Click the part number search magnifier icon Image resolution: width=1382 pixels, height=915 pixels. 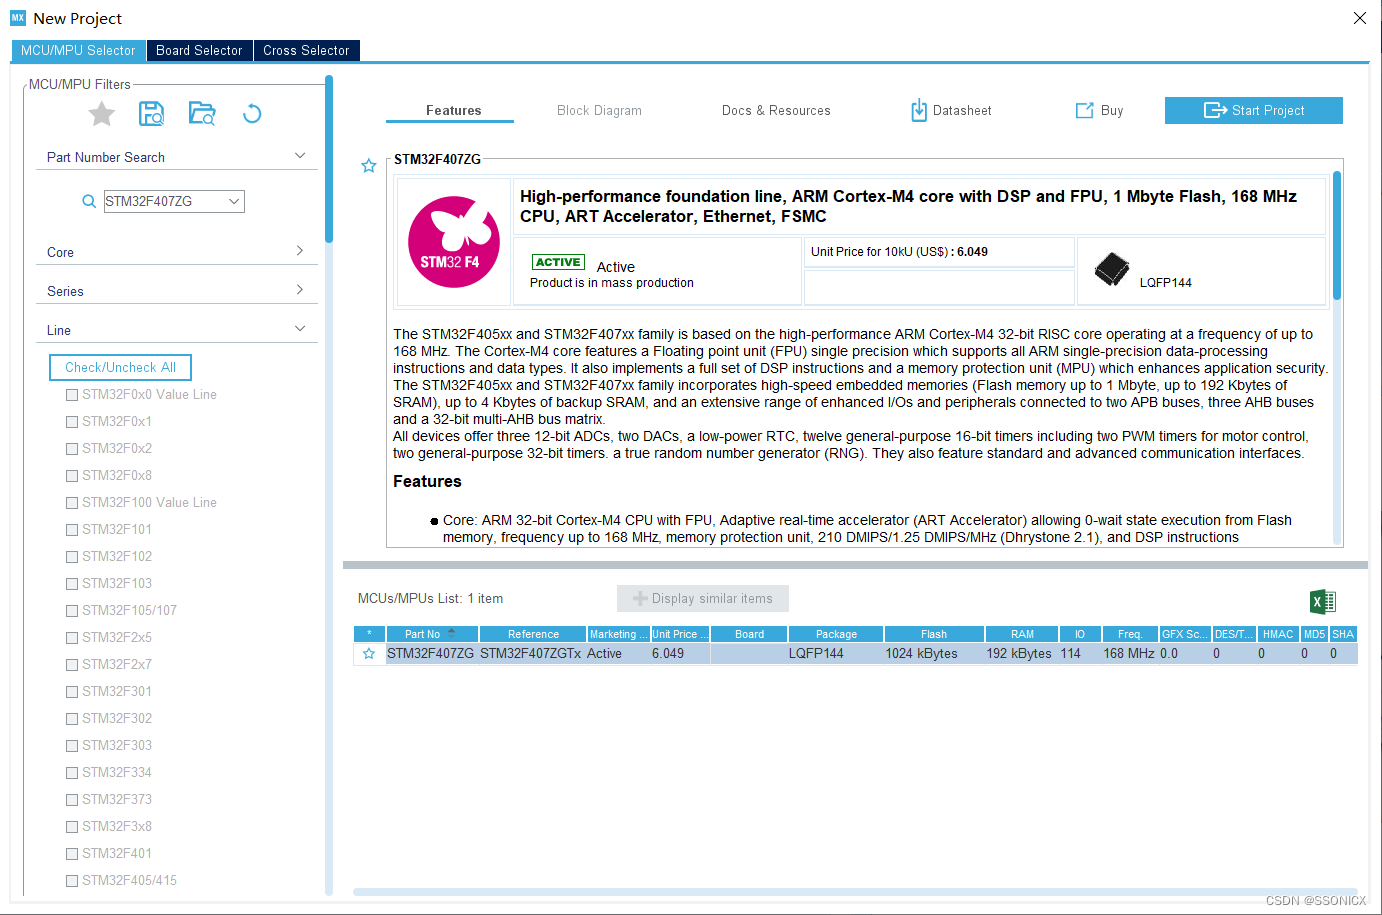(89, 201)
